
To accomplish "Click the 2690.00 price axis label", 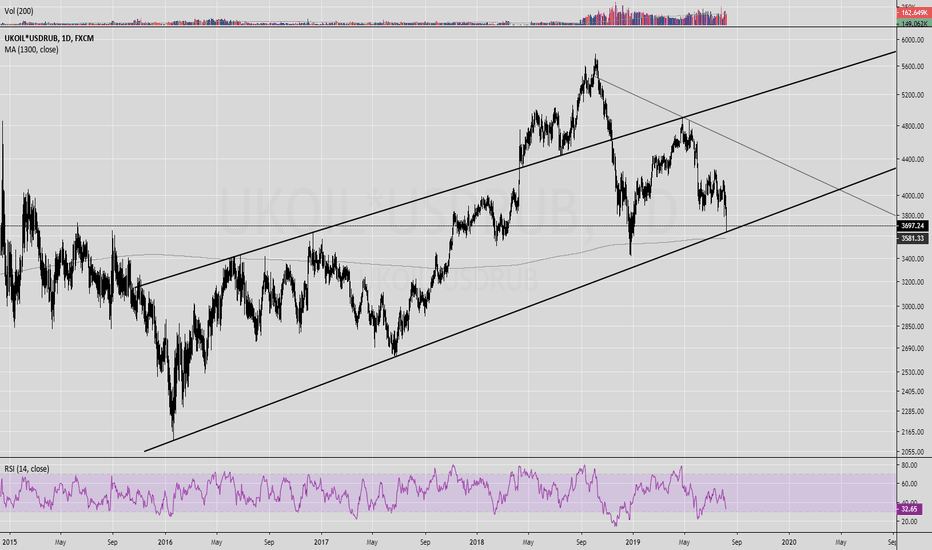I will pyautogui.click(x=912, y=348).
